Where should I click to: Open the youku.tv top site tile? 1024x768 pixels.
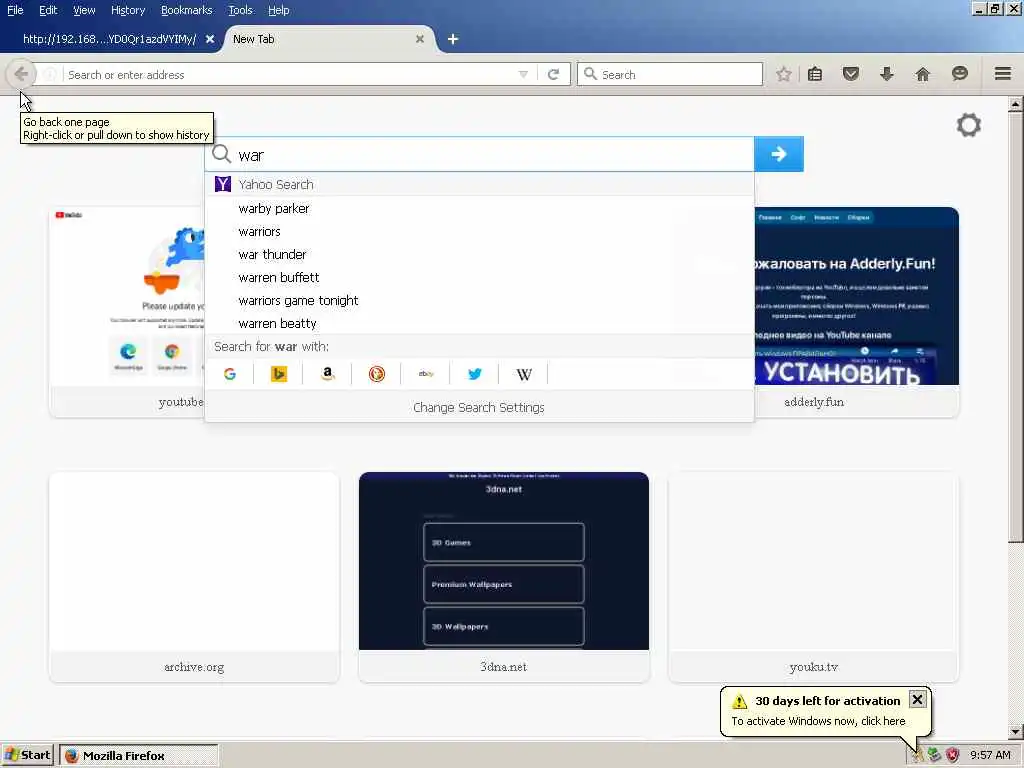pos(813,577)
